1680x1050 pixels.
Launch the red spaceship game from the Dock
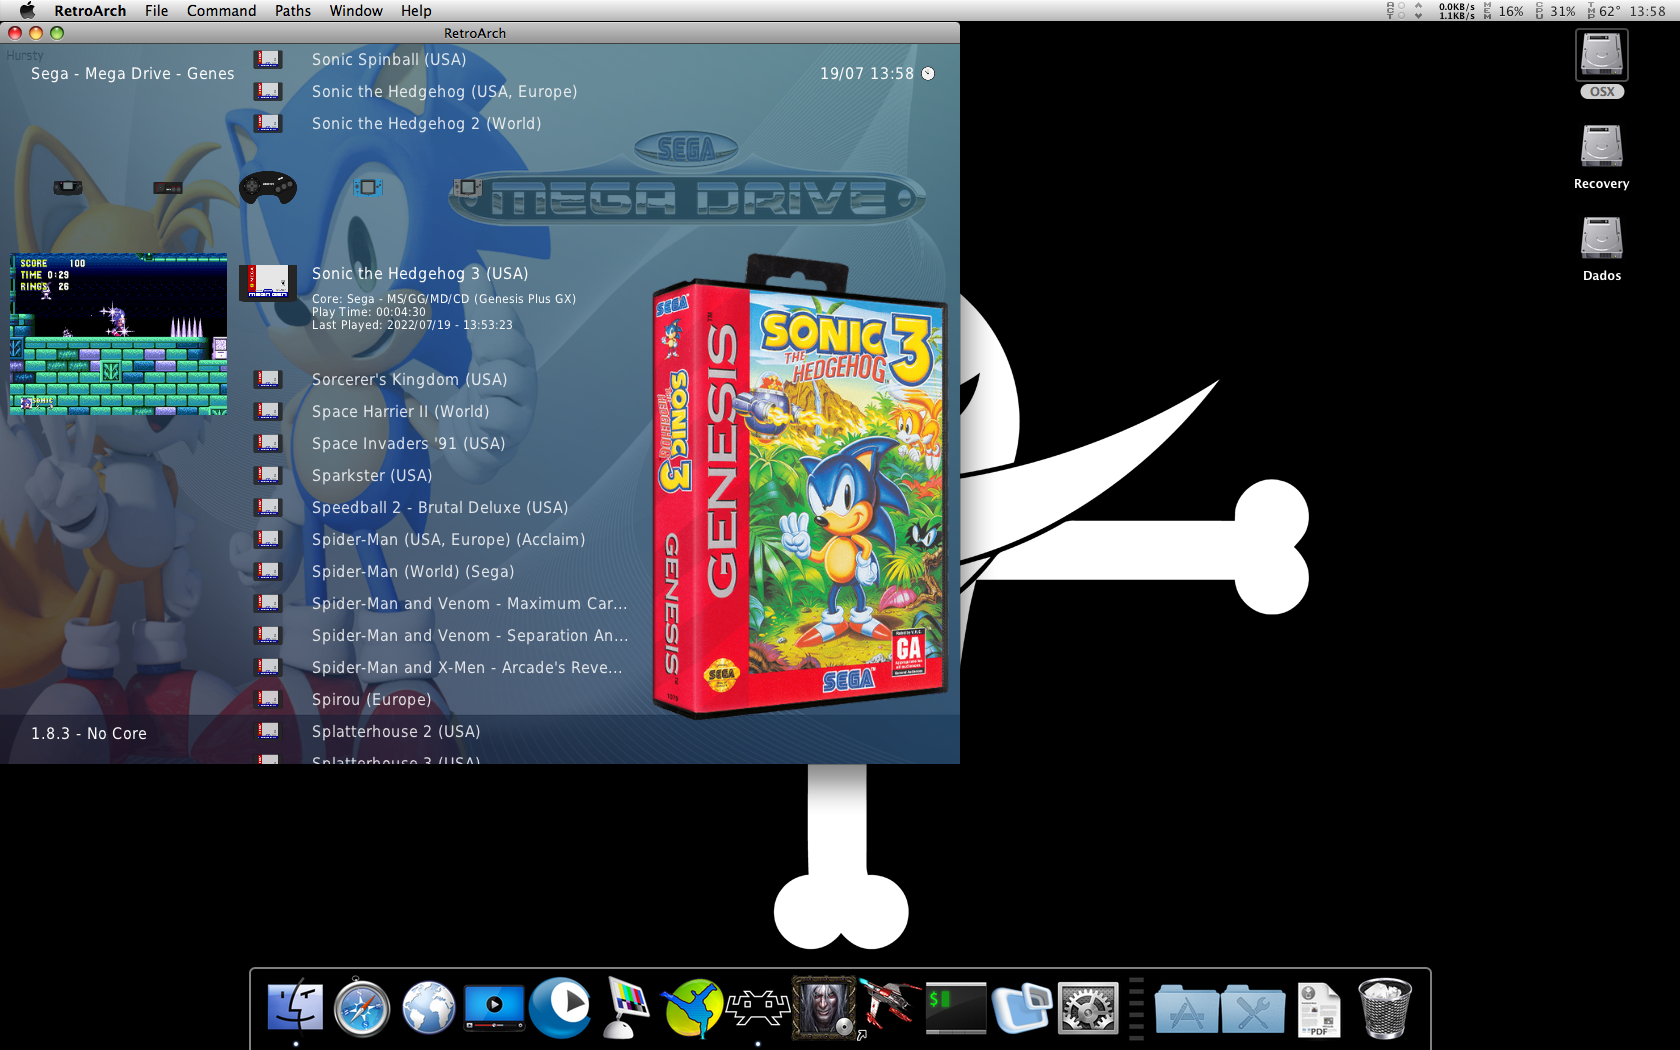tap(890, 1007)
